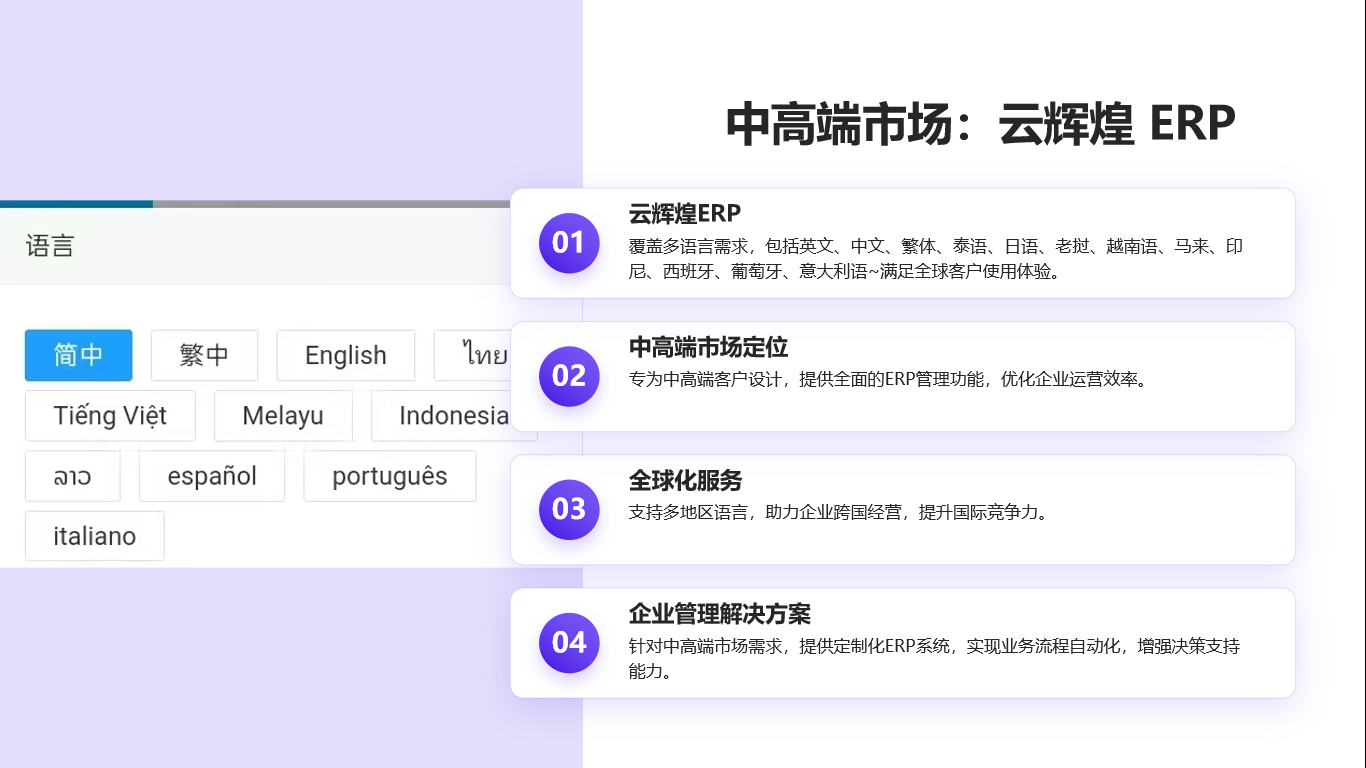1366x768 pixels.
Task: Select the ไทย language button
Action: tap(480, 355)
